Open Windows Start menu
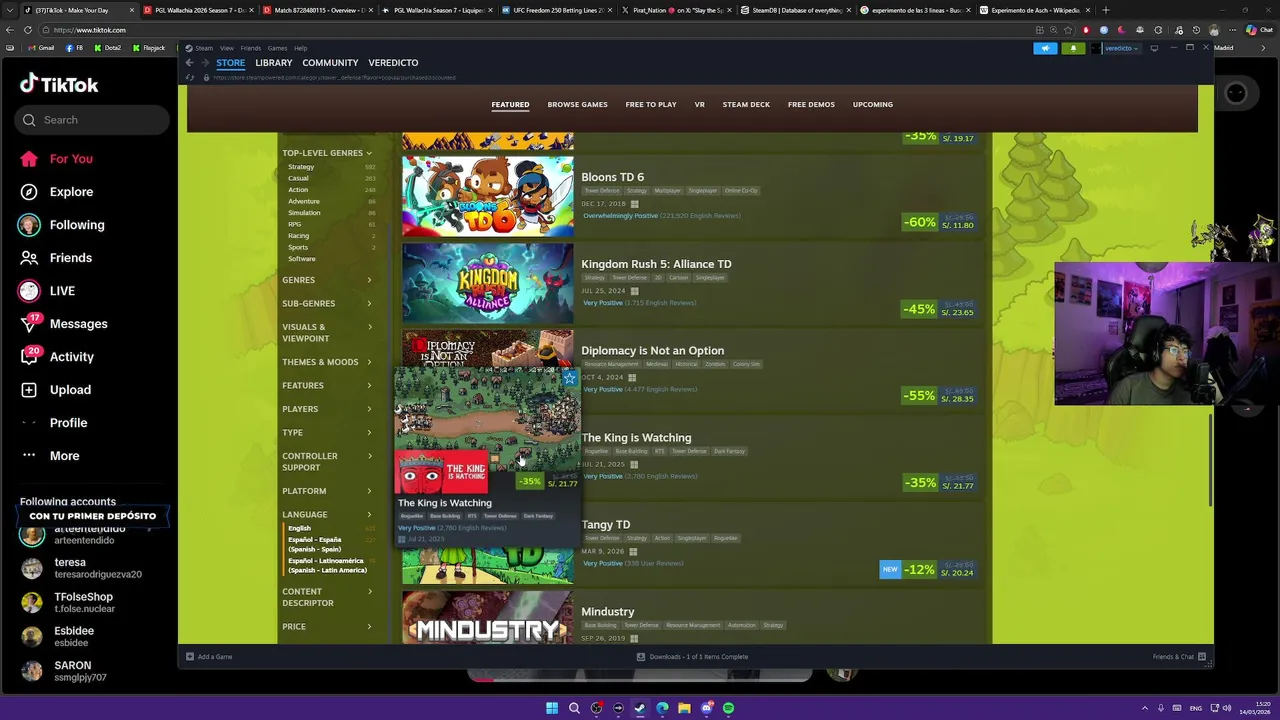Screen dimensions: 1280x720 click(x=552, y=708)
